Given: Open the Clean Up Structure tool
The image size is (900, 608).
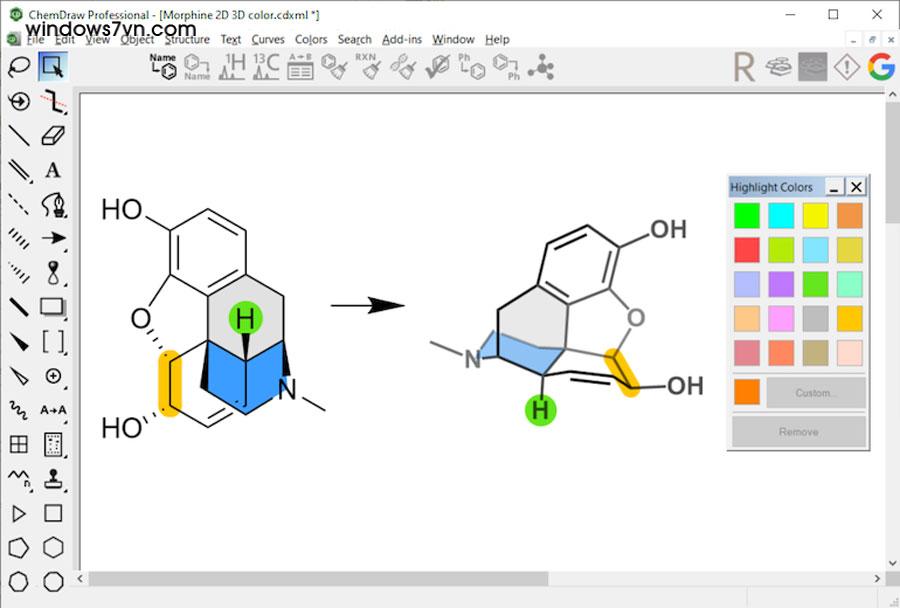Looking at the screenshot, I should coord(332,68).
